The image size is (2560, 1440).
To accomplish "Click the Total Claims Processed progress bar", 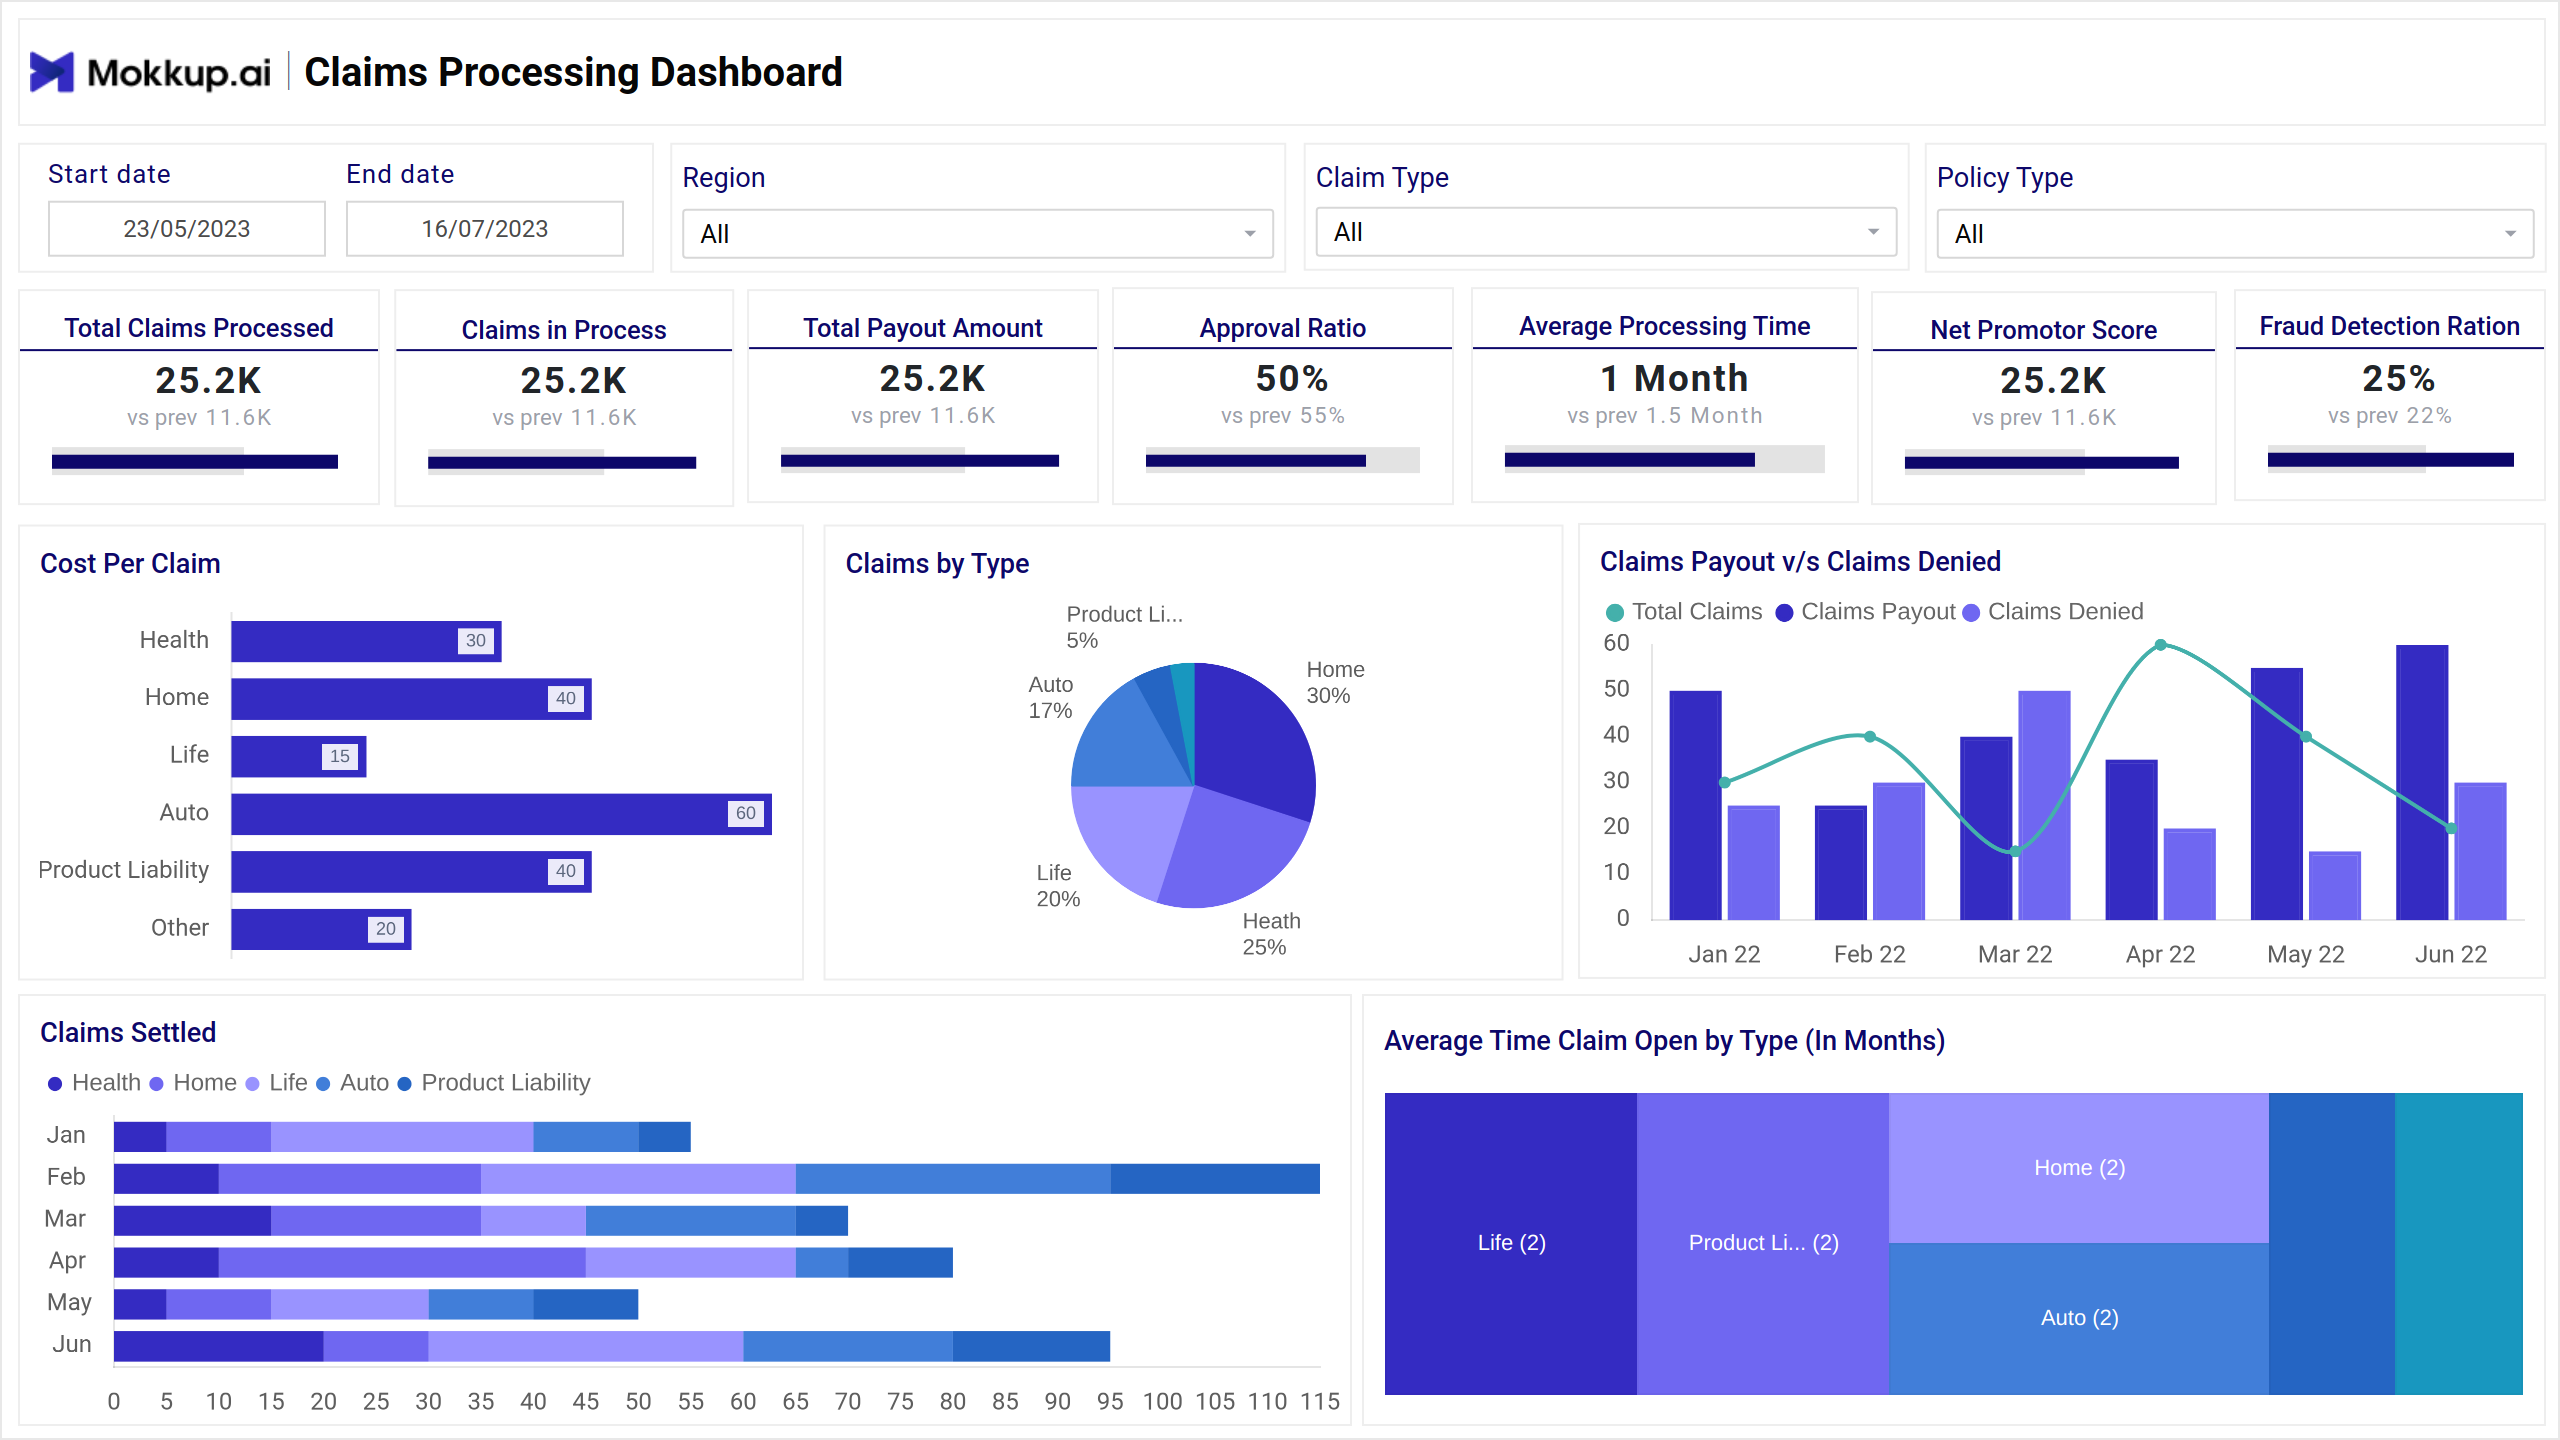I will point(195,461).
